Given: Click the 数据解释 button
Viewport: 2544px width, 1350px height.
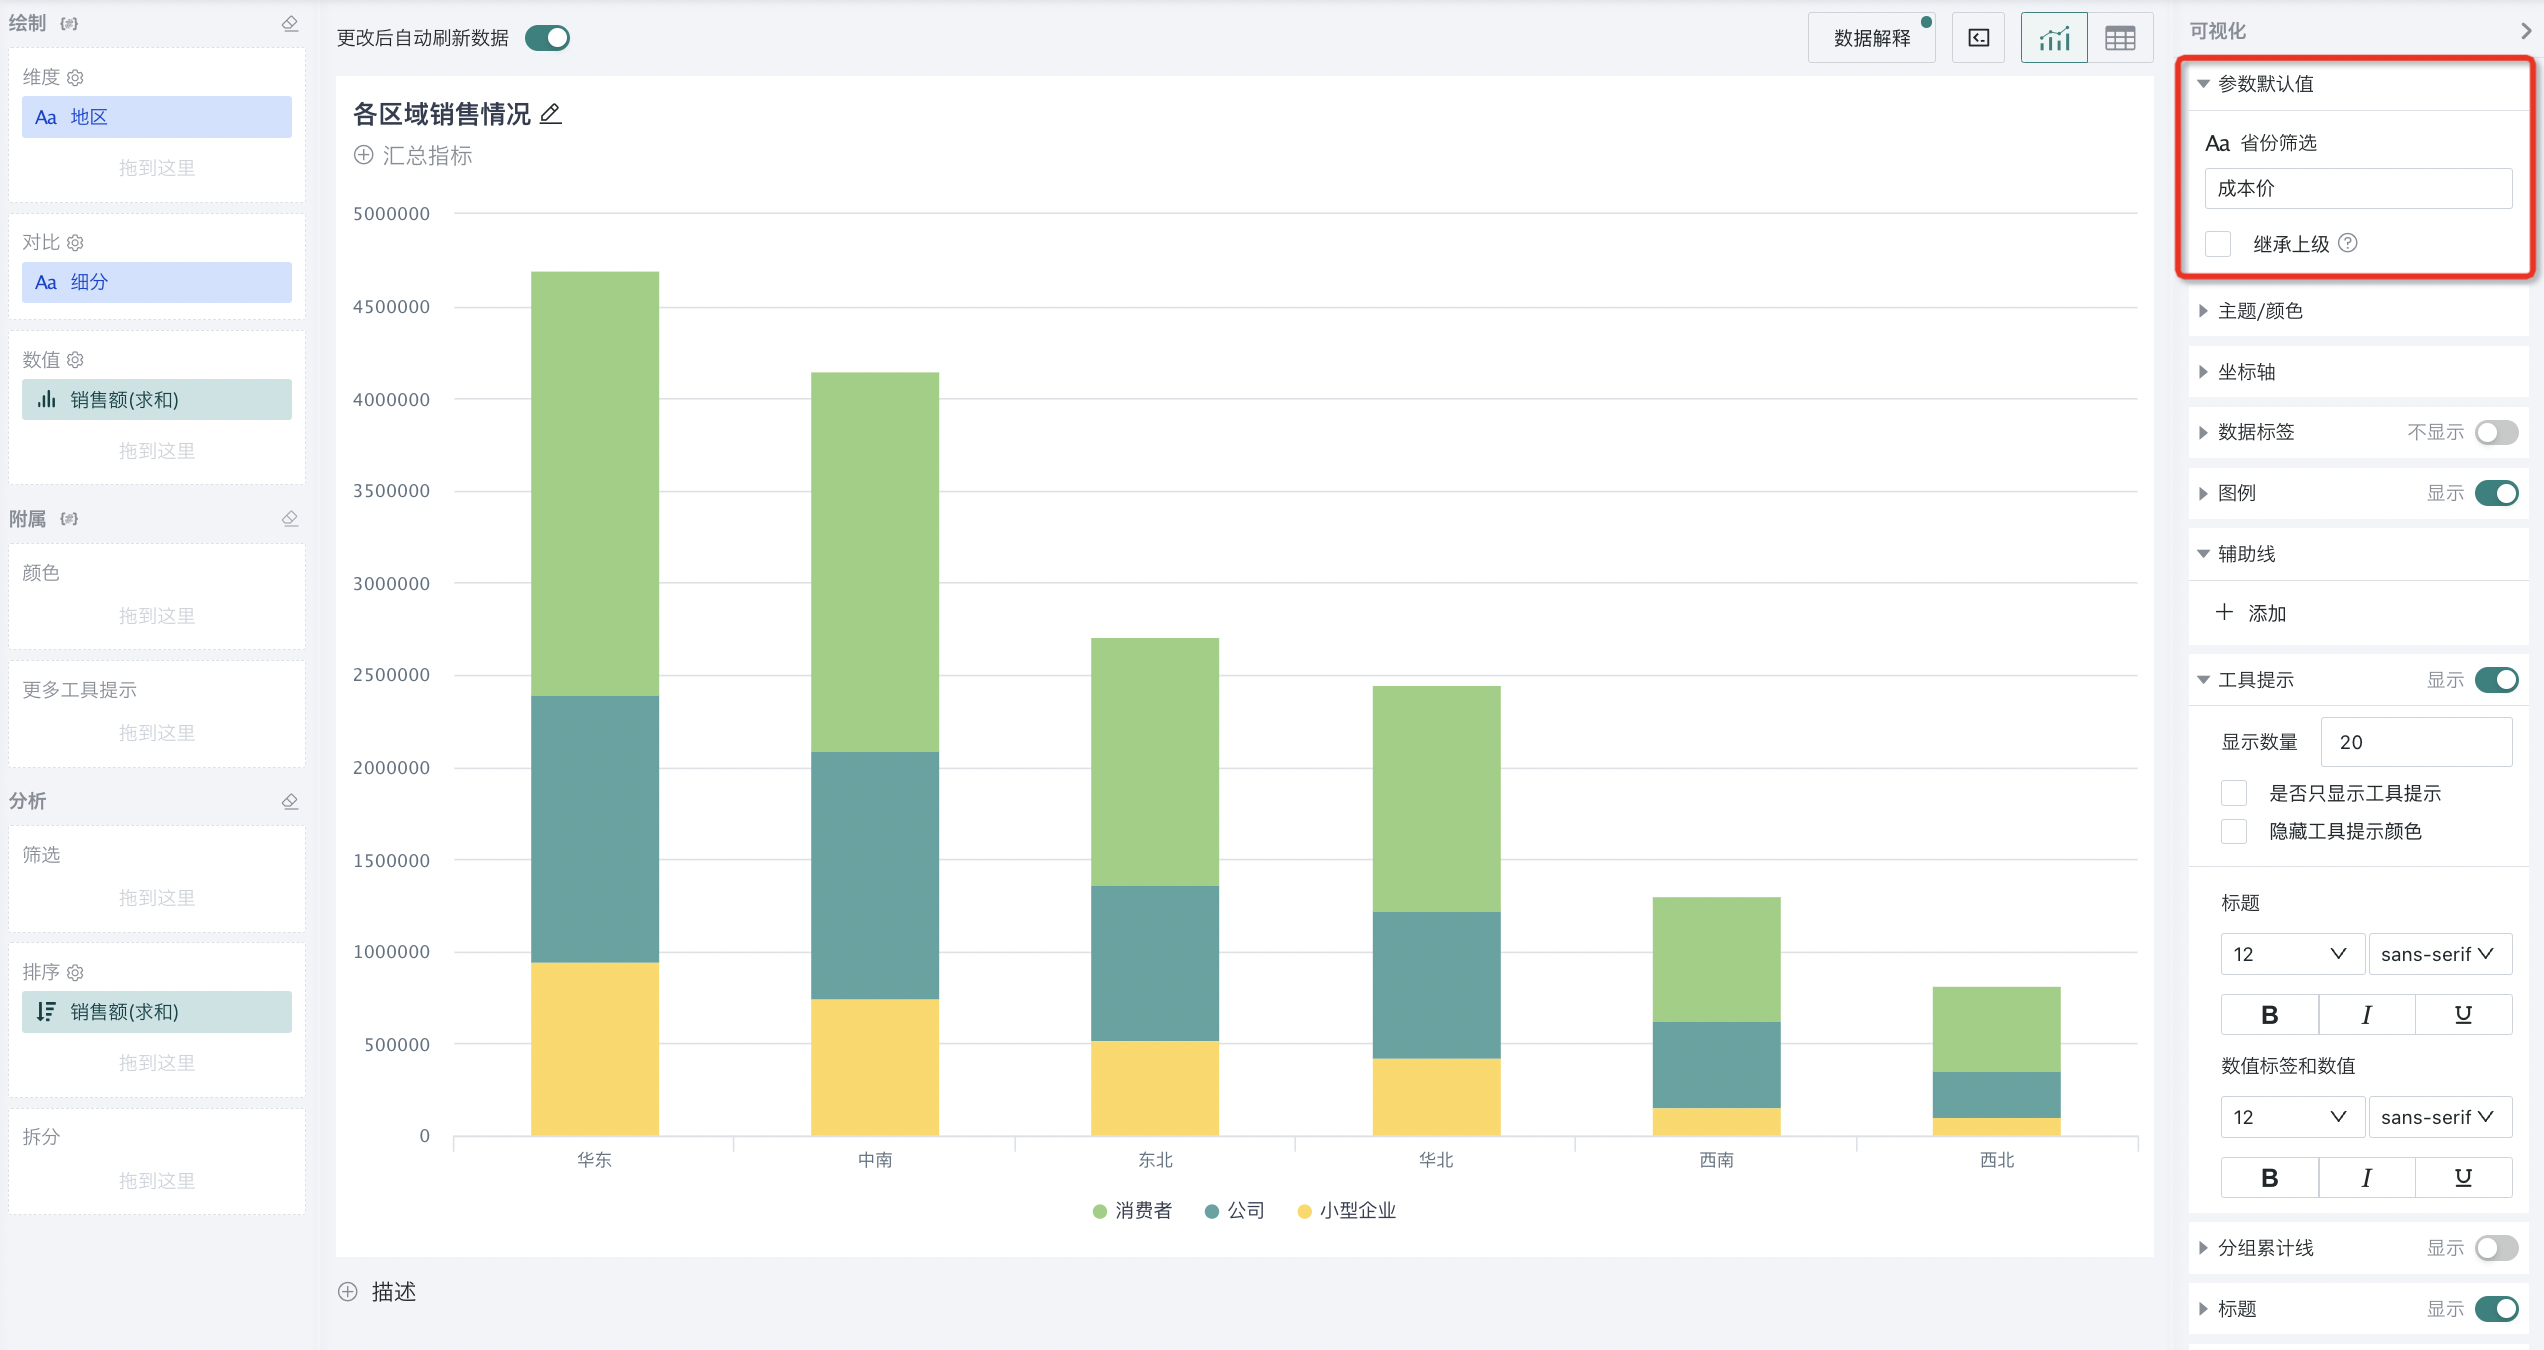Looking at the screenshot, I should 1871,39.
